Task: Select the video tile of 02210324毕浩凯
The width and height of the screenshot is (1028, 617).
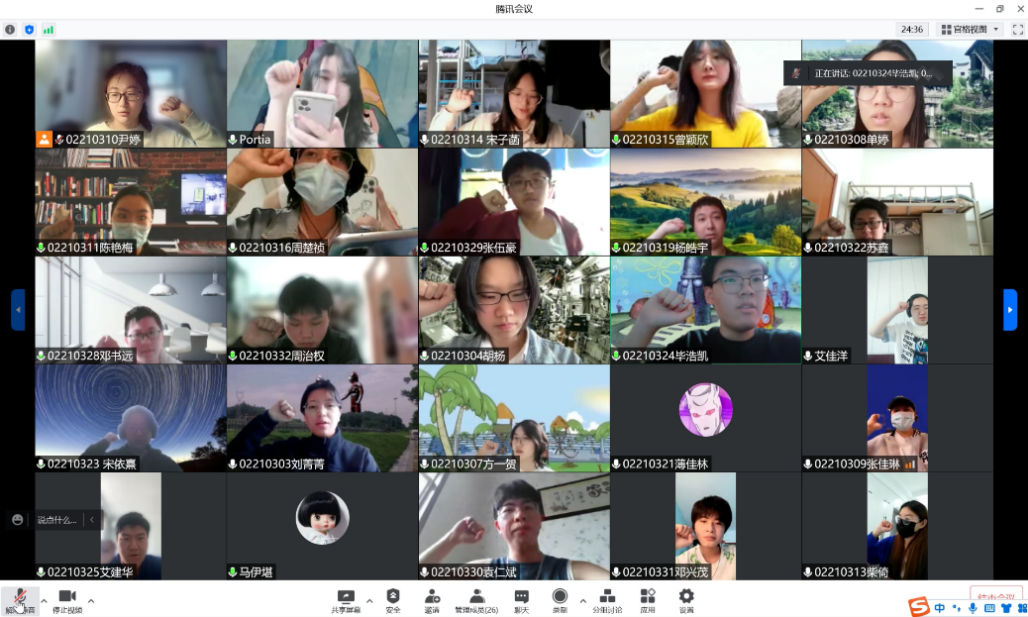Action: click(705, 309)
